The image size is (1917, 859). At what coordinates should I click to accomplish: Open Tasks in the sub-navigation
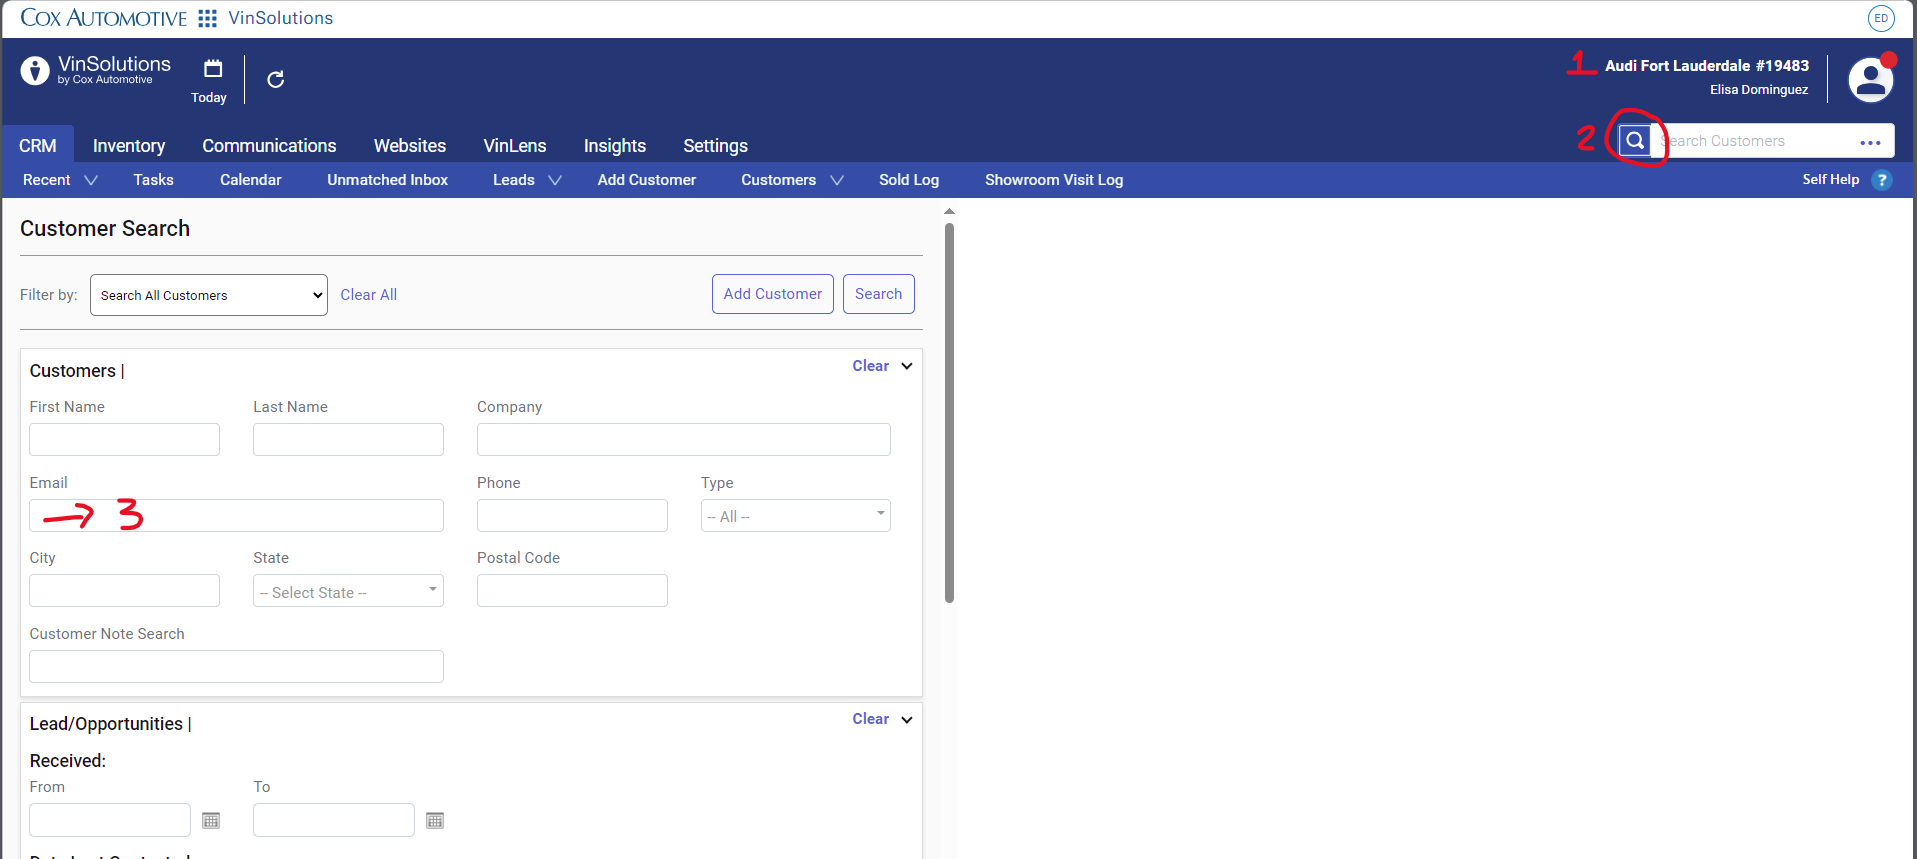click(x=153, y=180)
